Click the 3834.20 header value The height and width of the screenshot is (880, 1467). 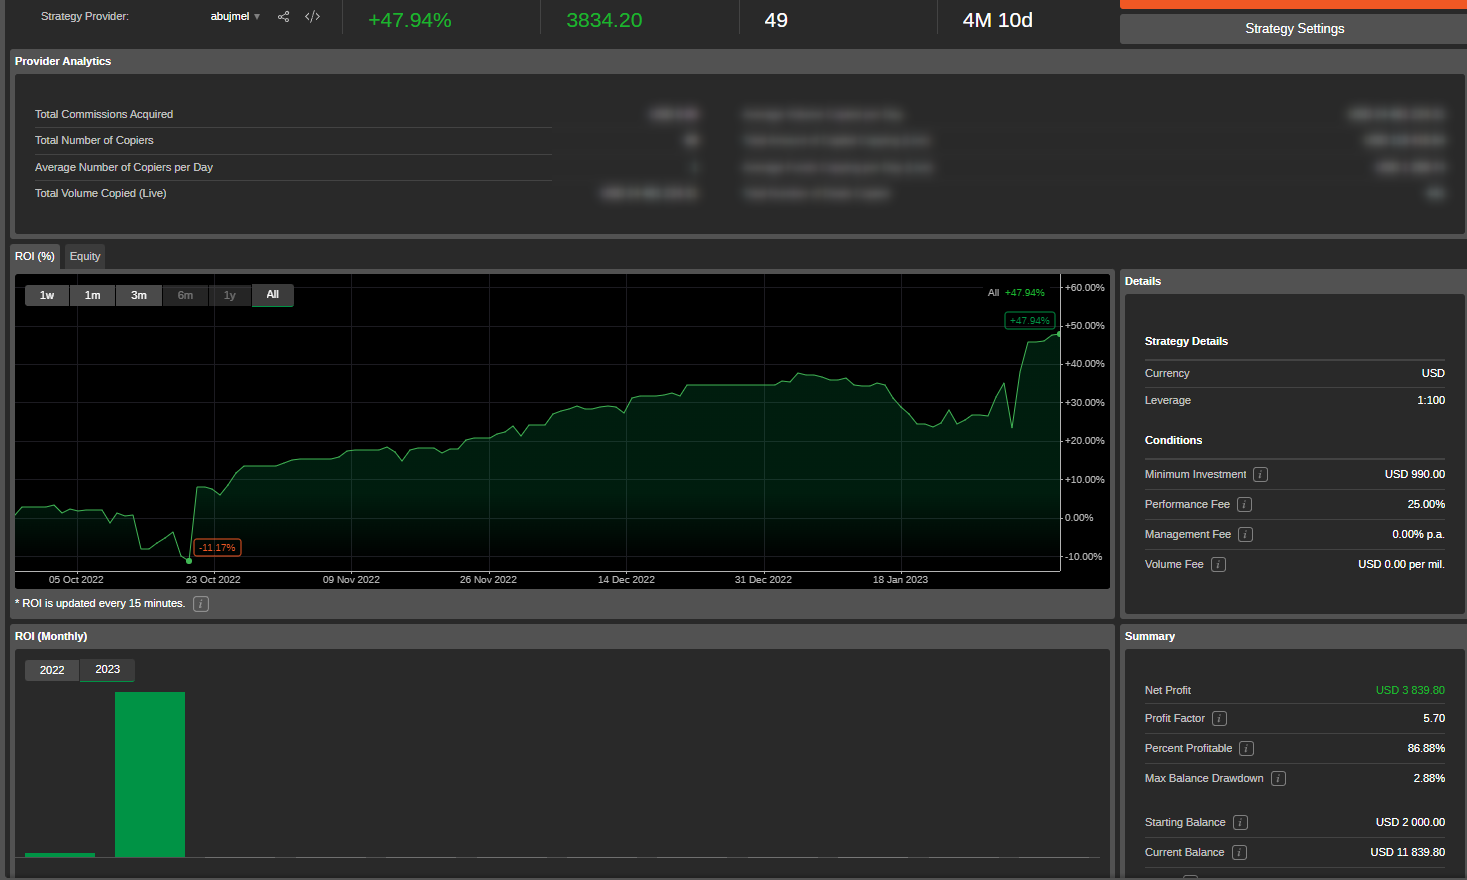coord(604,20)
